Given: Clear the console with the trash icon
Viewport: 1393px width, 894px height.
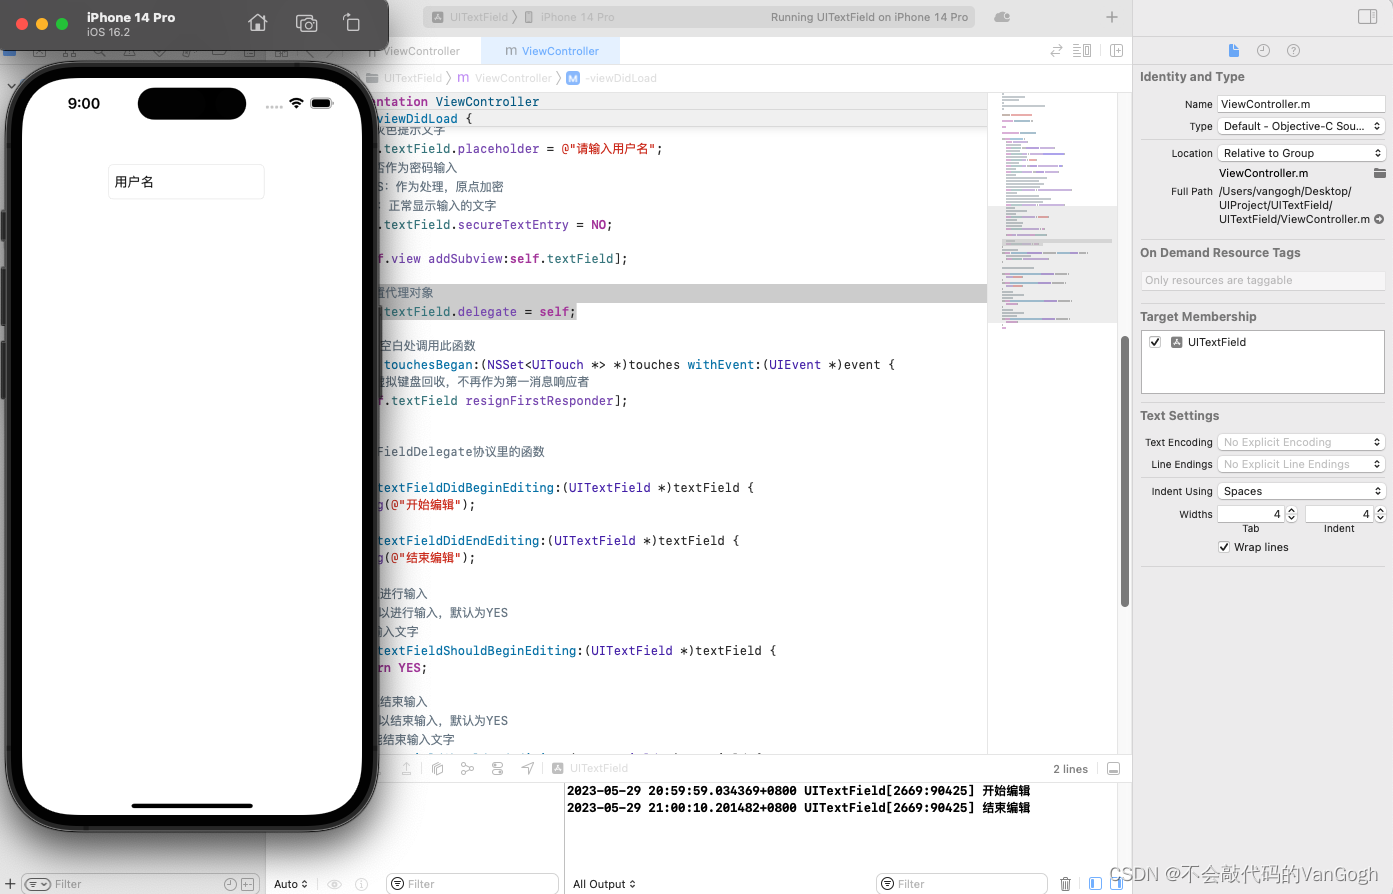Looking at the screenshot, I should 1065,884.
